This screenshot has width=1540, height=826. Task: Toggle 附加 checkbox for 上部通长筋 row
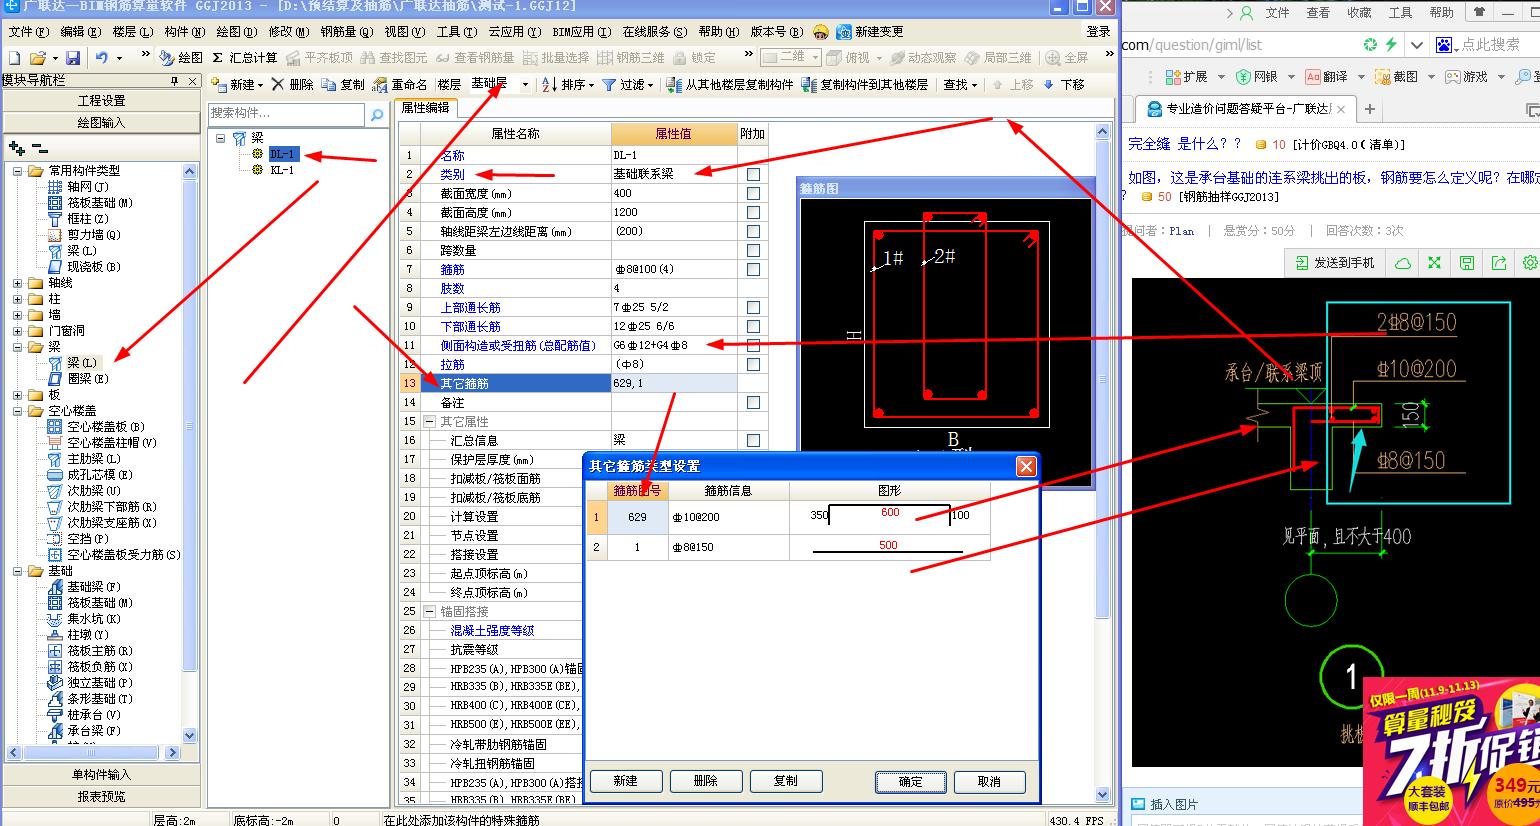pyautogui.click(x=753, y=307)
